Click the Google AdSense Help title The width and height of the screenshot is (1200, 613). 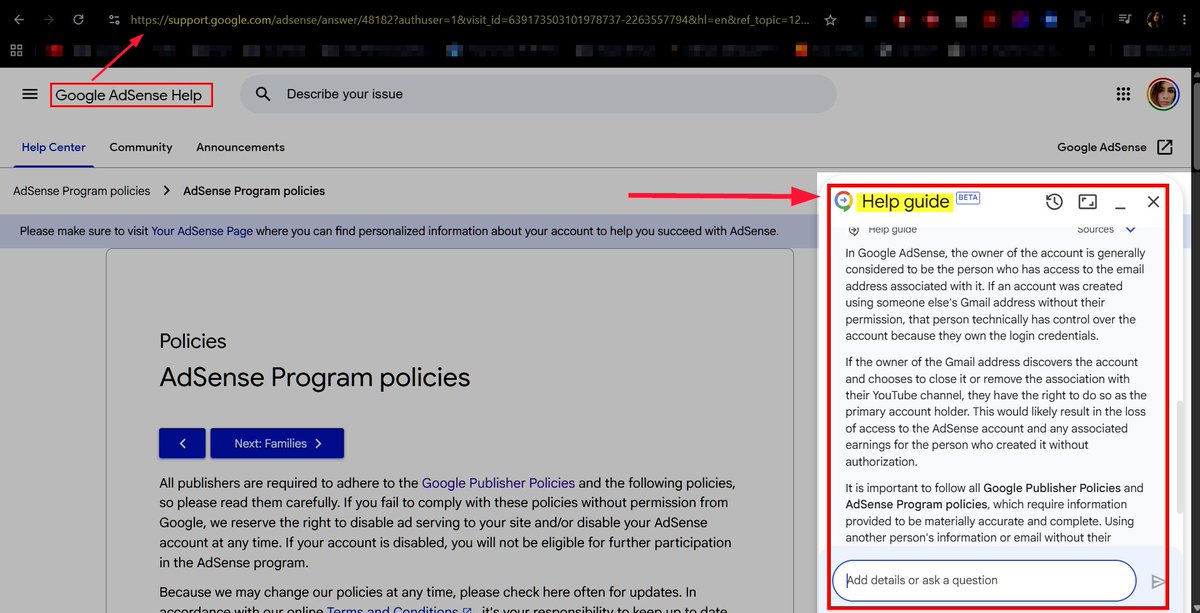pos(128,95)
